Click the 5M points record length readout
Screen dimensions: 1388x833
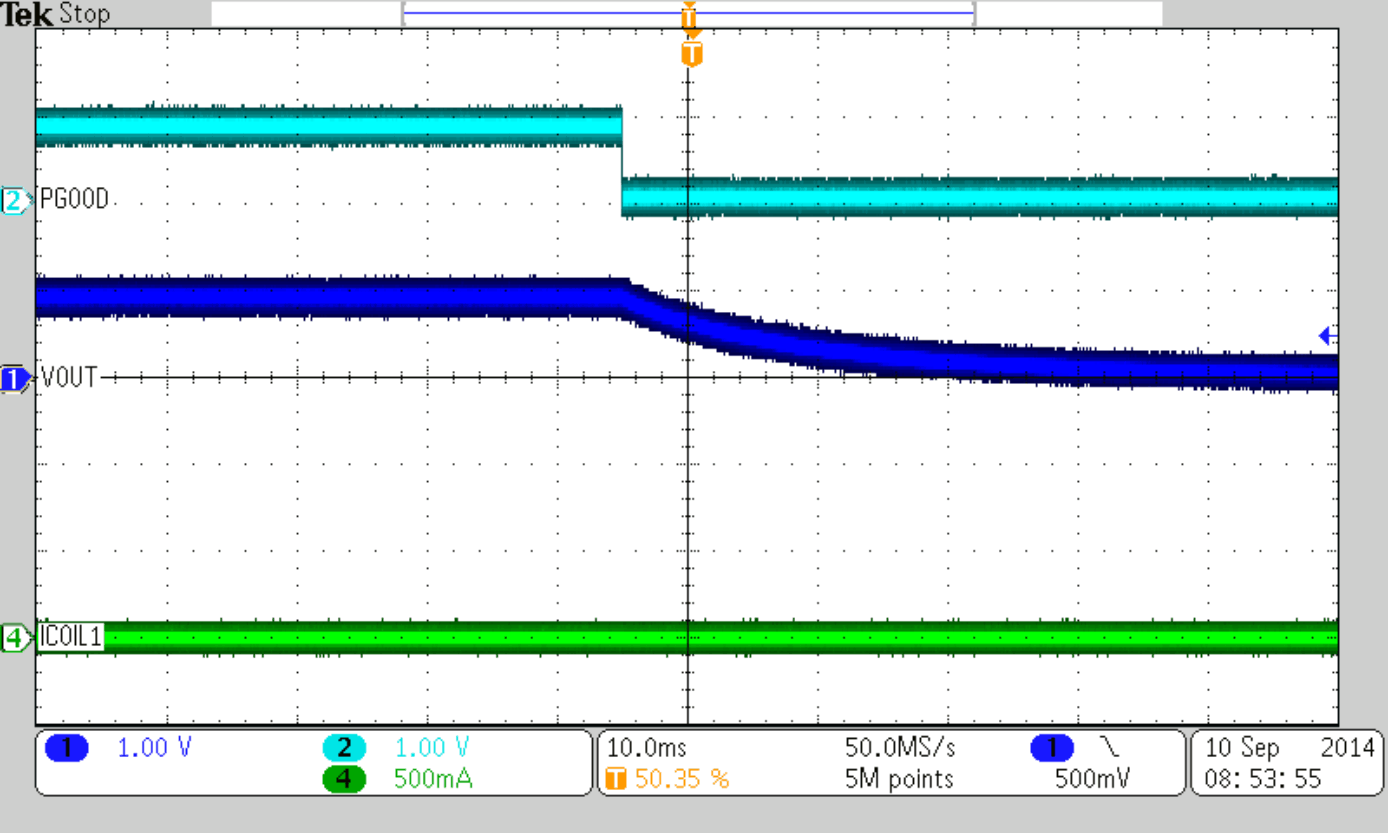click(899, 779)
